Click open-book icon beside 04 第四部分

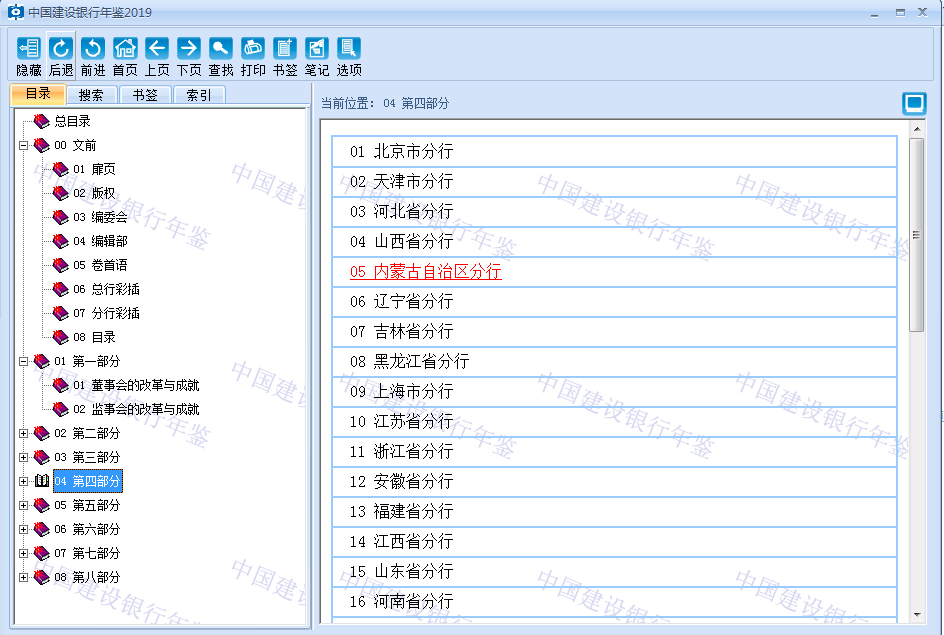42,481
